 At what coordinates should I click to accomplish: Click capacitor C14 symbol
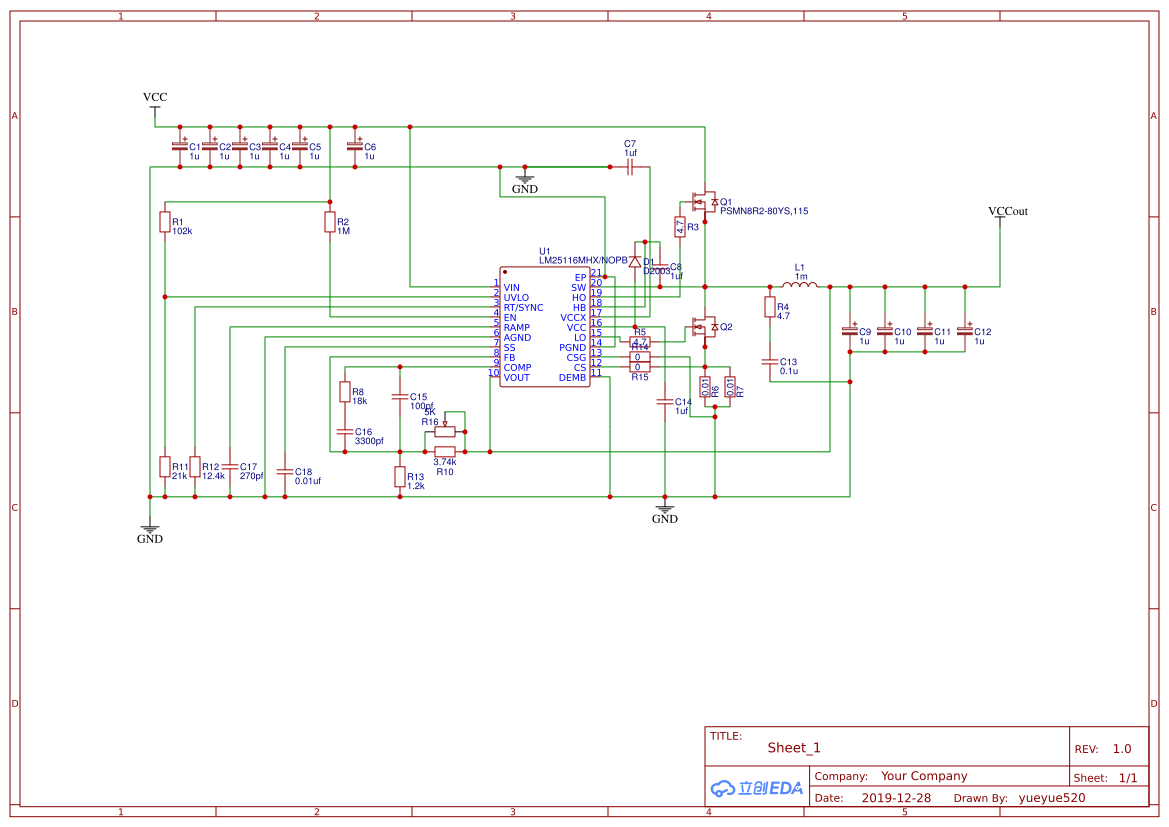665,402
